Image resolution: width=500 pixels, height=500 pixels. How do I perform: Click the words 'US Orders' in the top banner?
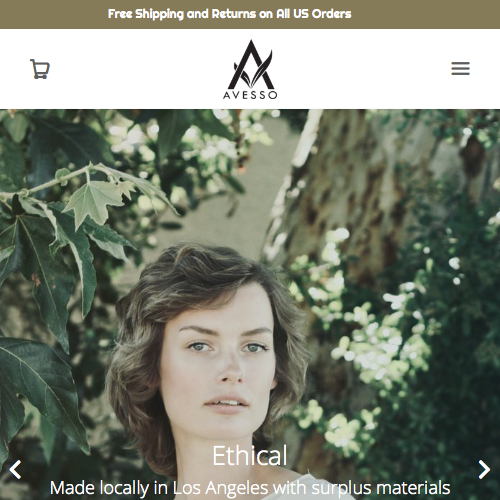coord(322,14)
